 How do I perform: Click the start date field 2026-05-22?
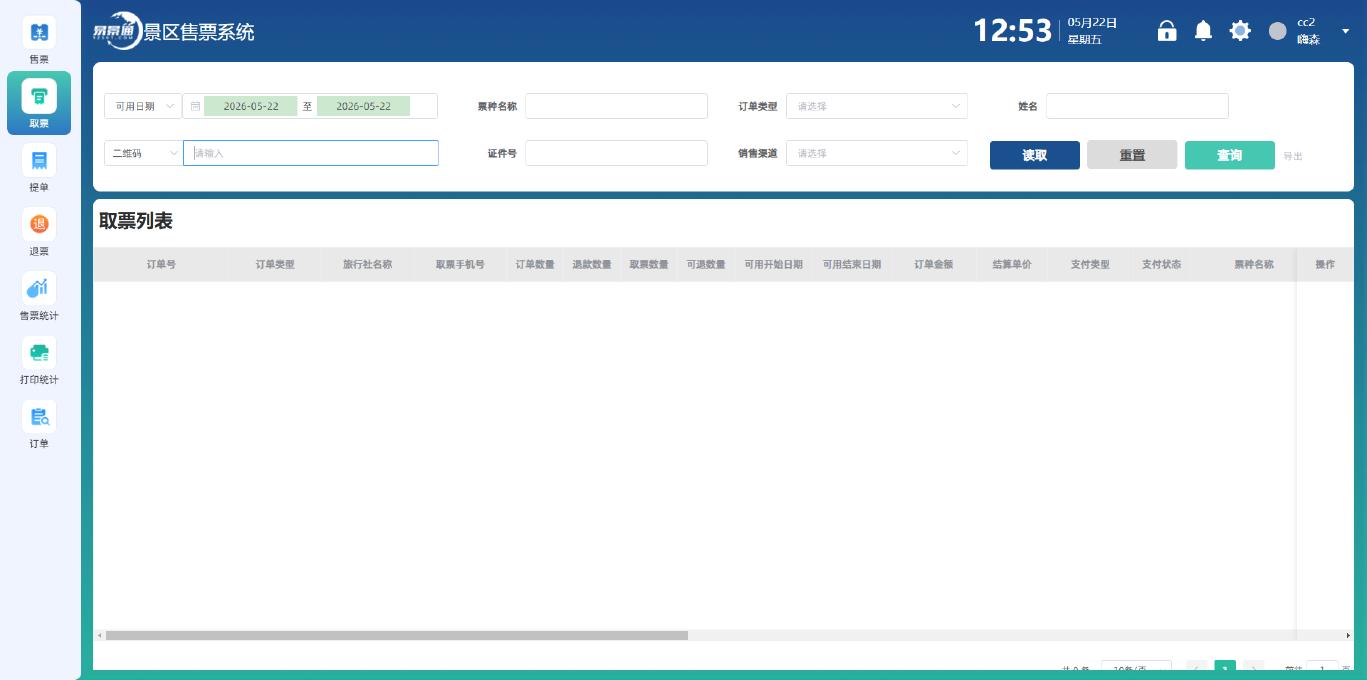[x=250, y=106]
